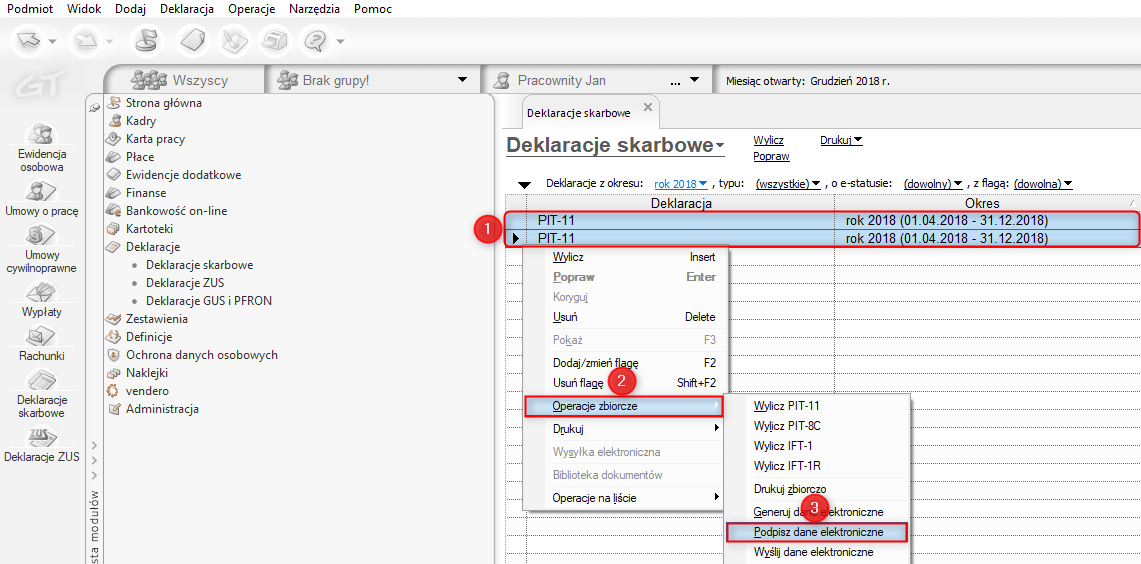This screenshot has height=564, width=1141.
Task: Open Operacje na liście submenu
Action: tap(626, 498)
